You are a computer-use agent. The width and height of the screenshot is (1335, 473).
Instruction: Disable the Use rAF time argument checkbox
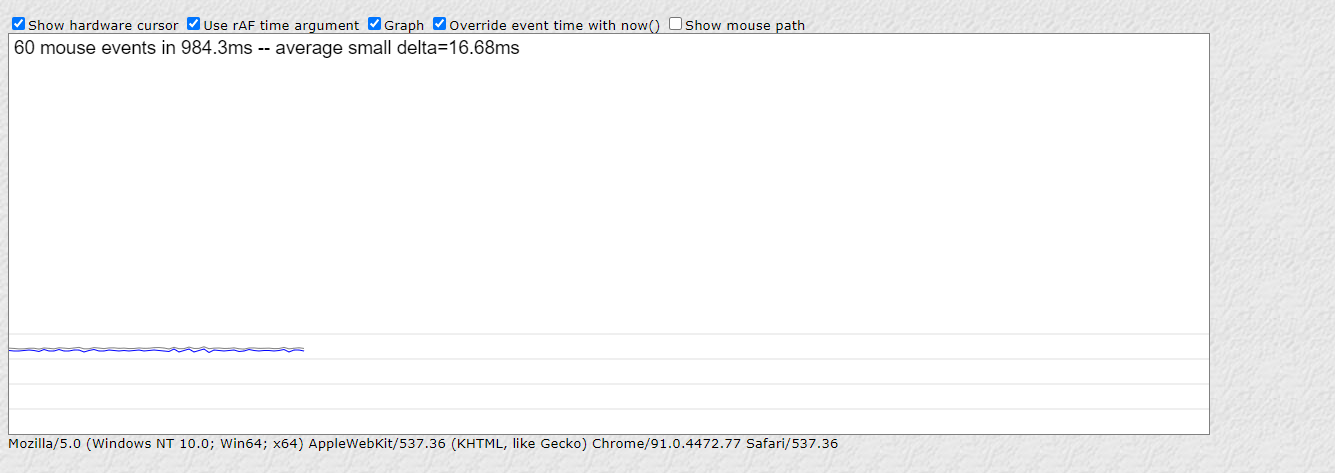pyautogui.click(x=194, y=24)
